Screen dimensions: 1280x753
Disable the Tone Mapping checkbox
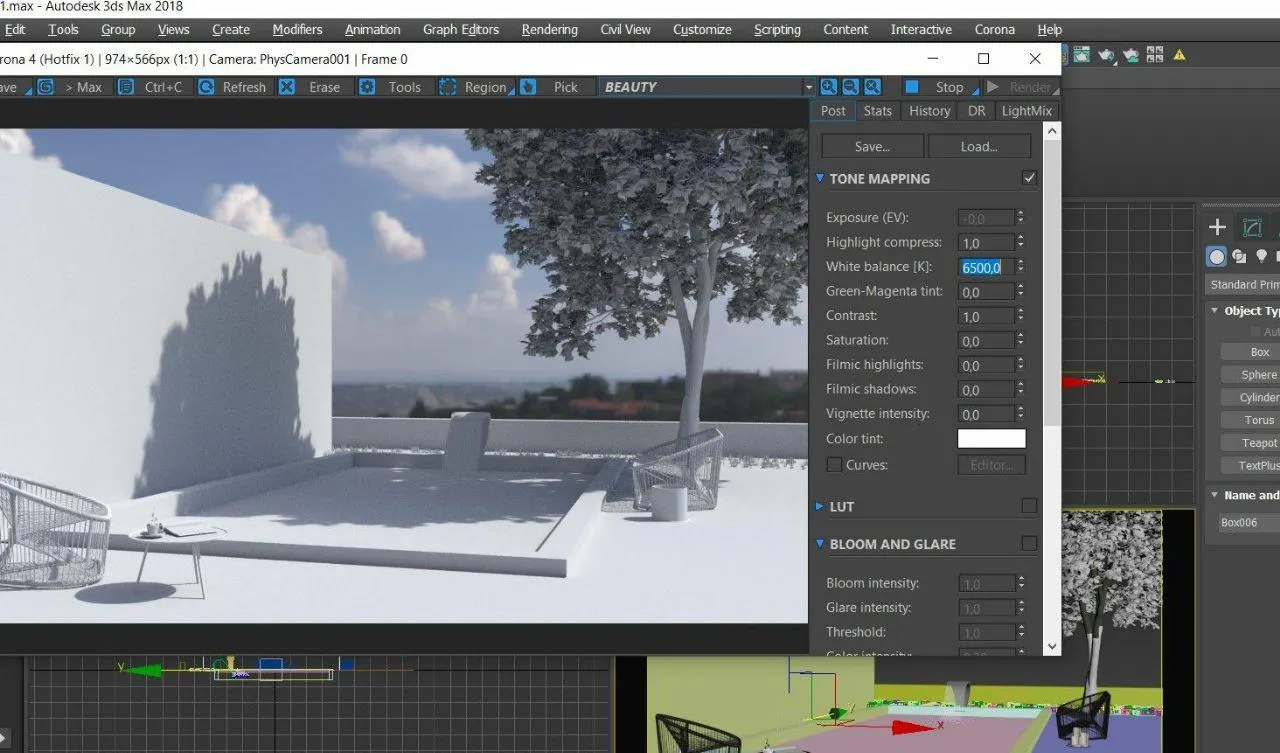pos(1029,178)
